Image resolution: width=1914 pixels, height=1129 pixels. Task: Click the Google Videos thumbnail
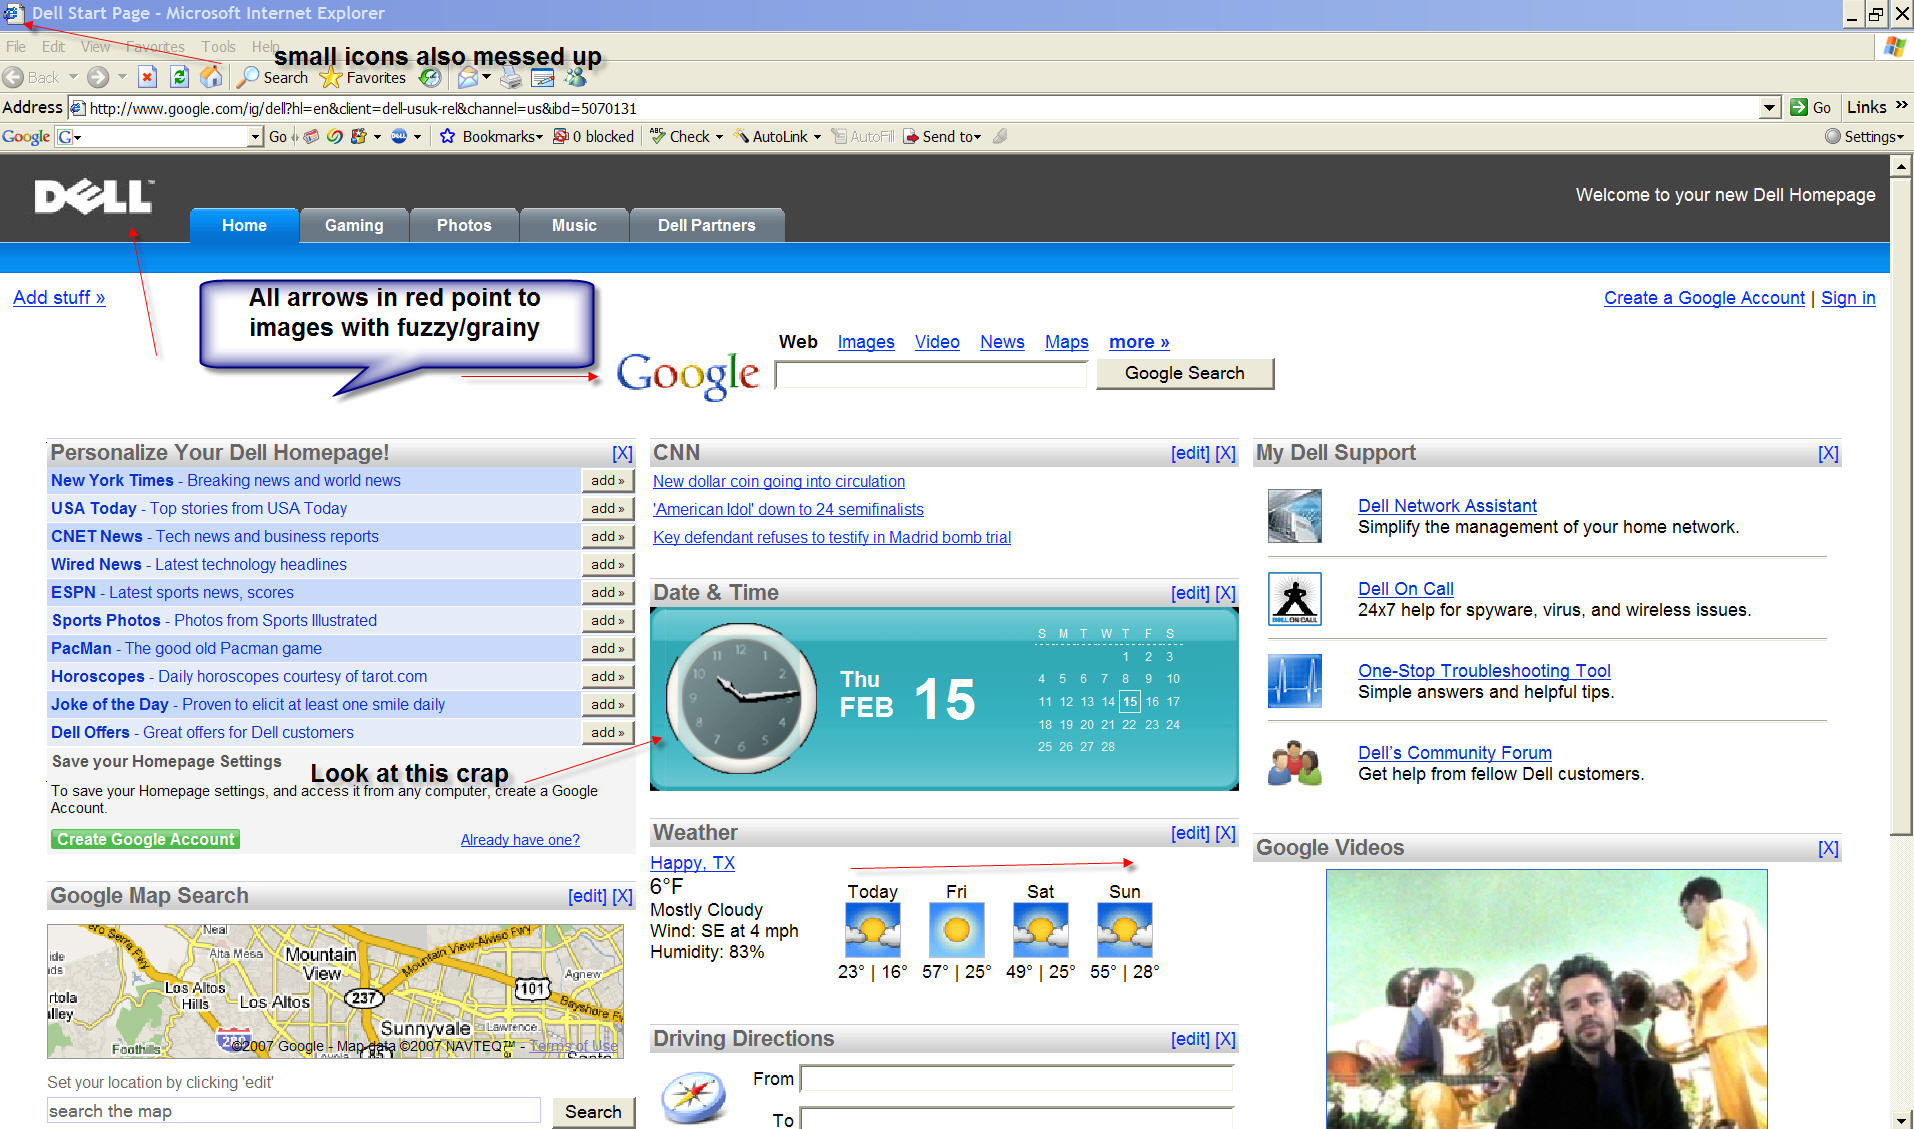[1546, 999]
